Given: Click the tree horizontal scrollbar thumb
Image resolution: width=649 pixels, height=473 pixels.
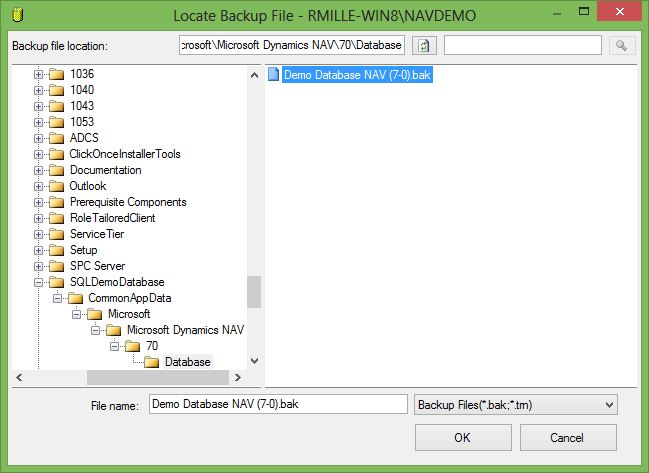Looking at the screenshot, I should pos(158,377).
